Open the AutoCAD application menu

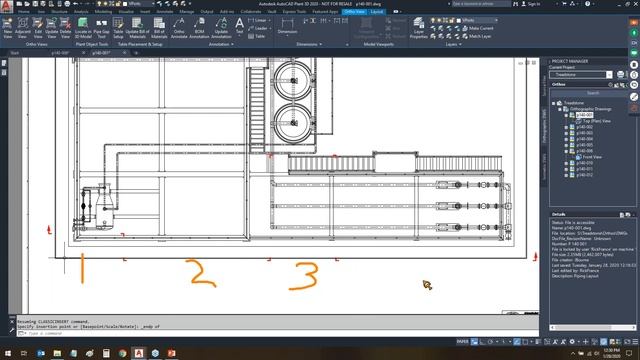coord(6,6)
